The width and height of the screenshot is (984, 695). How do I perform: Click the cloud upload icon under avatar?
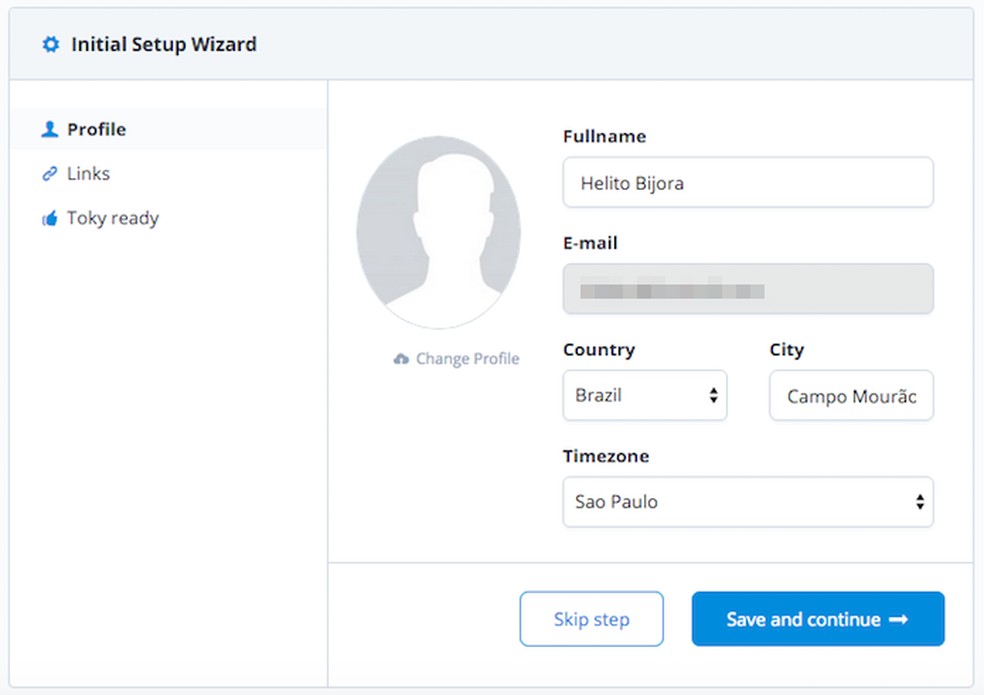(401, 359)
